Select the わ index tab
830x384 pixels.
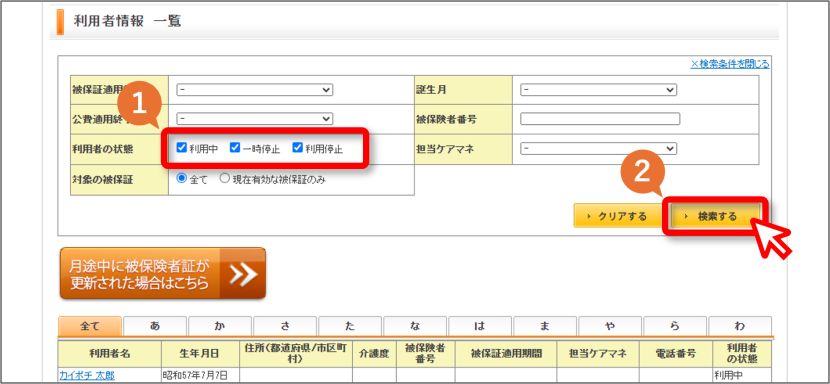740,326
